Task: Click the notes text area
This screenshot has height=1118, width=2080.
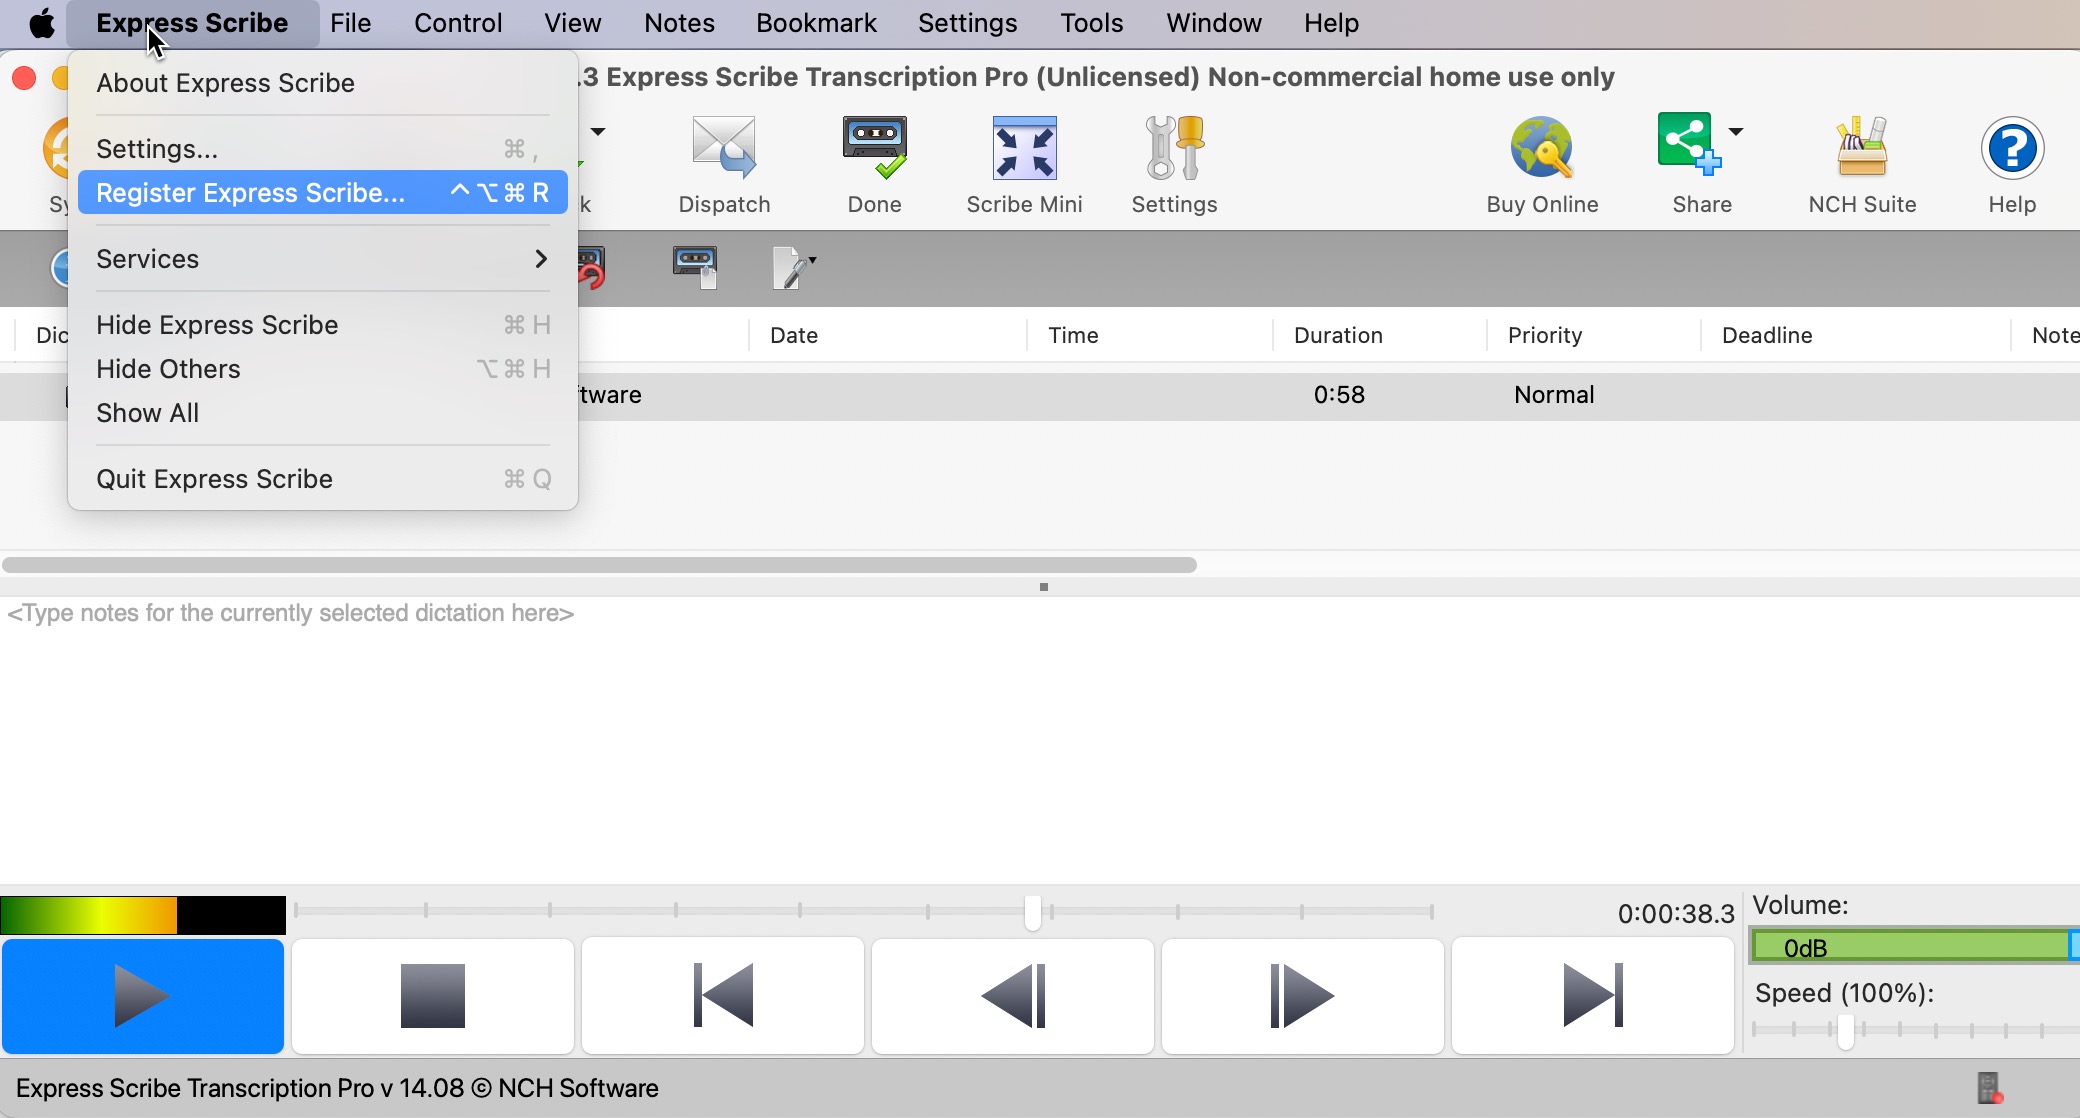Action: 1040,740
